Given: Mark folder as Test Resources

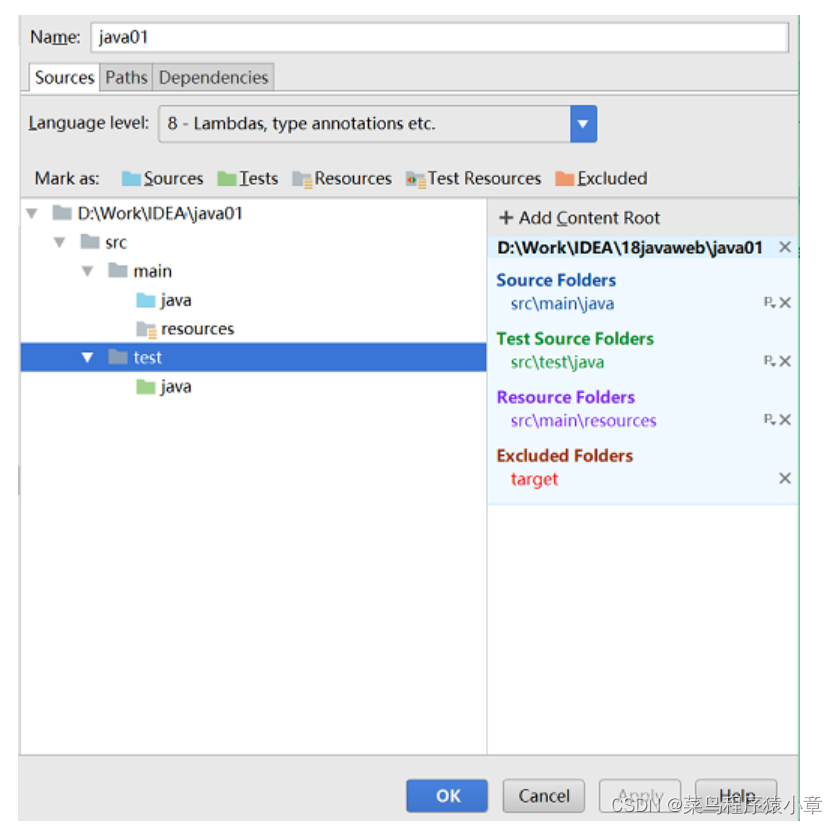Looking at the screenshot, I should point(473,178).
